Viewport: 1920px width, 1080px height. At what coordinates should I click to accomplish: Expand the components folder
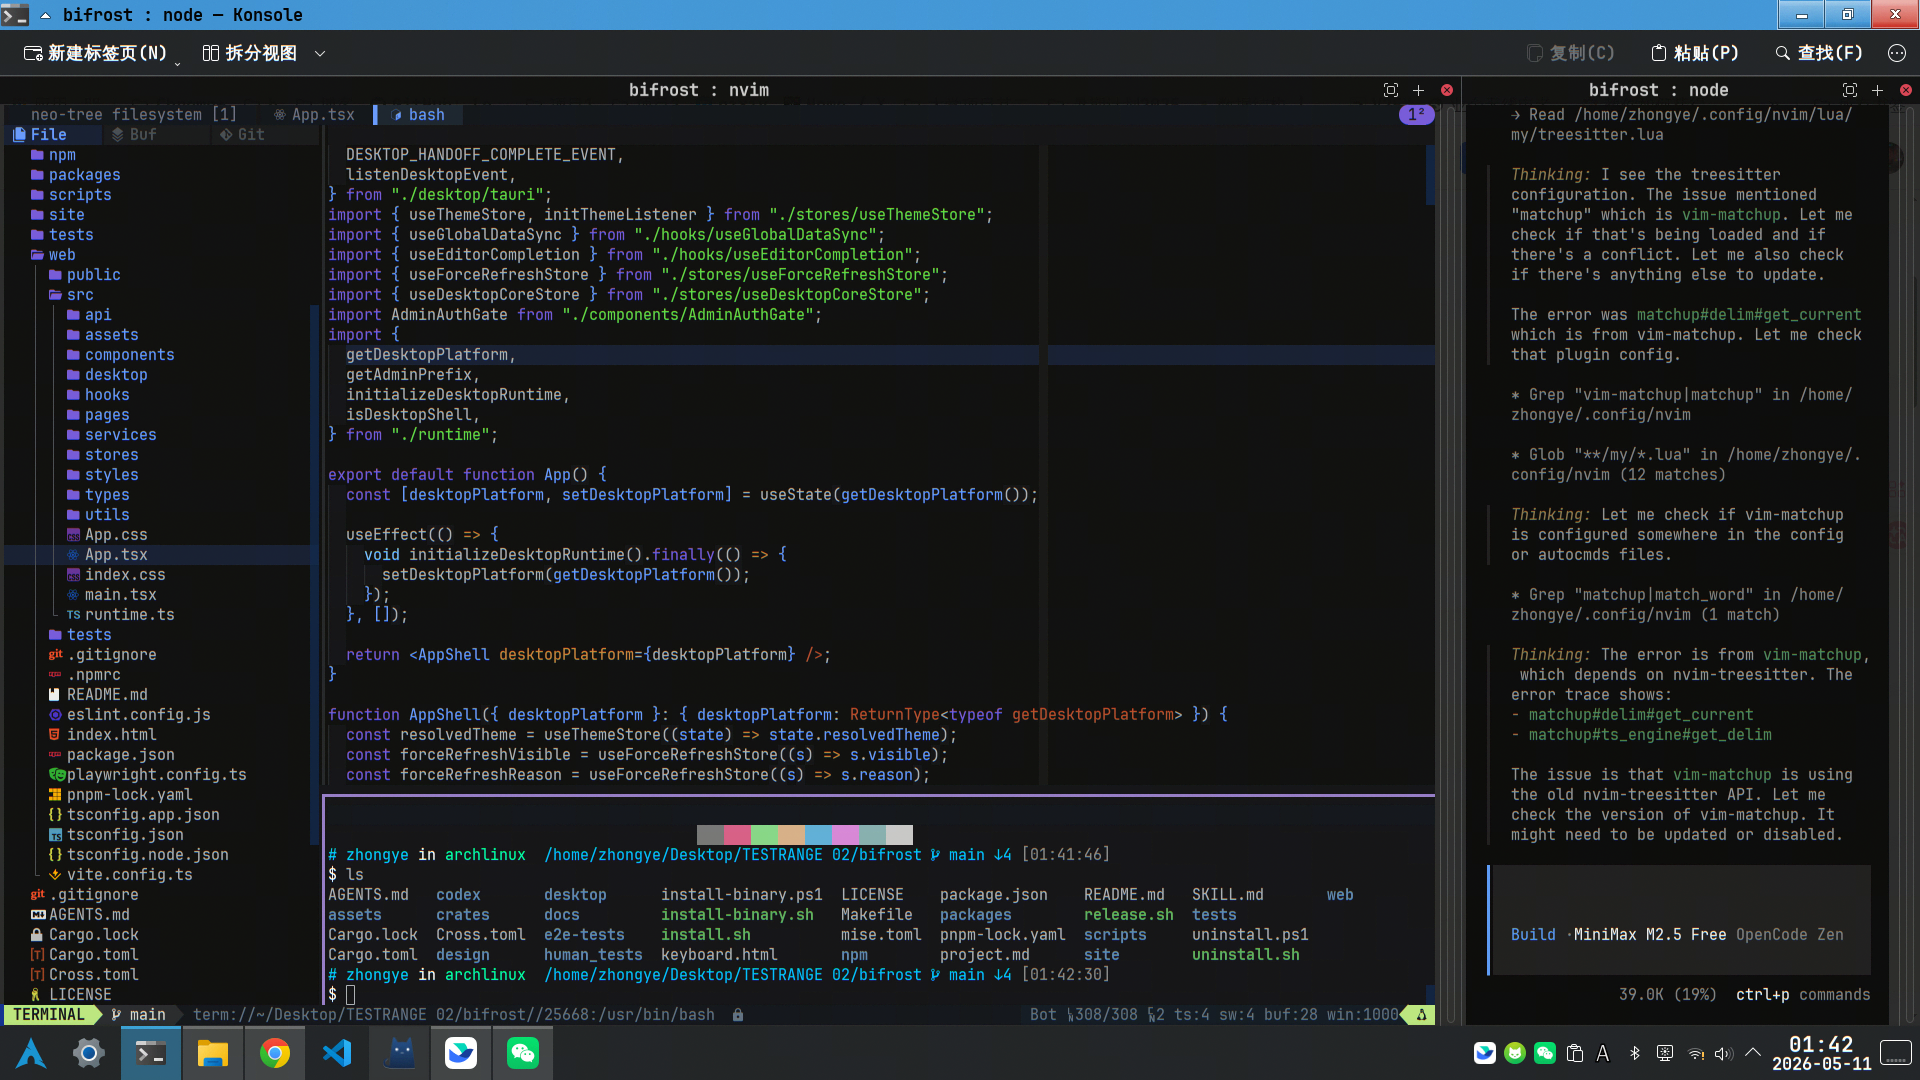coord(120,355)
